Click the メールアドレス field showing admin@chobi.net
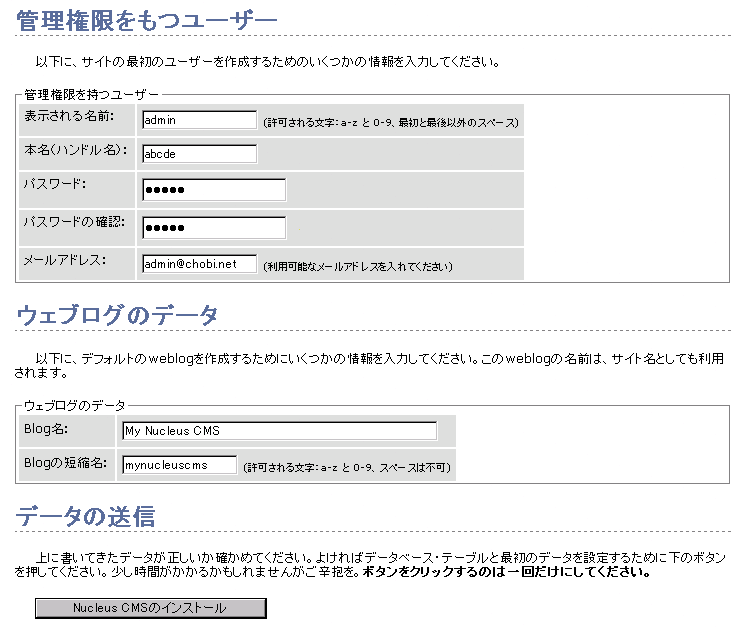The height and width of the screenshot is (631, 747). (199, 264)
